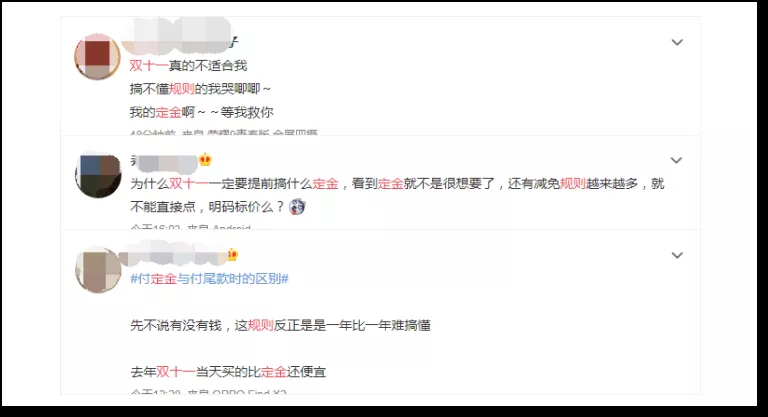Click 双十一 keyword in 双十一真的不适合我

(149, 66)
